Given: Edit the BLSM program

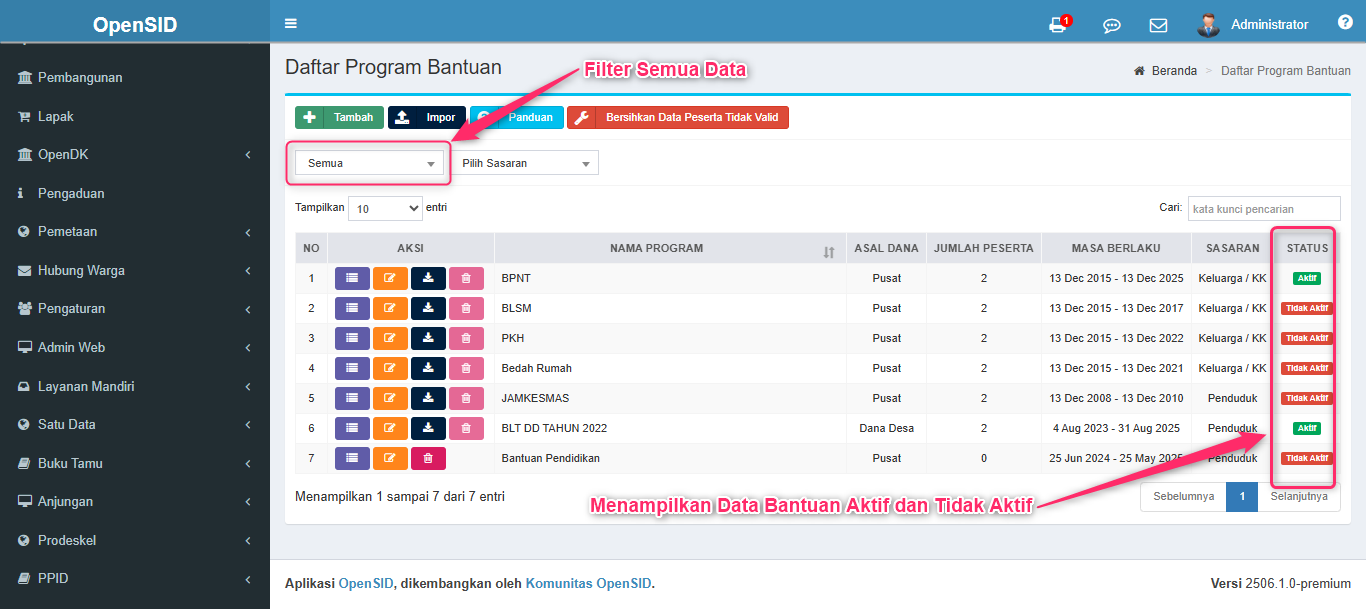Looking at the screenshot, I should tap(390, 308).
